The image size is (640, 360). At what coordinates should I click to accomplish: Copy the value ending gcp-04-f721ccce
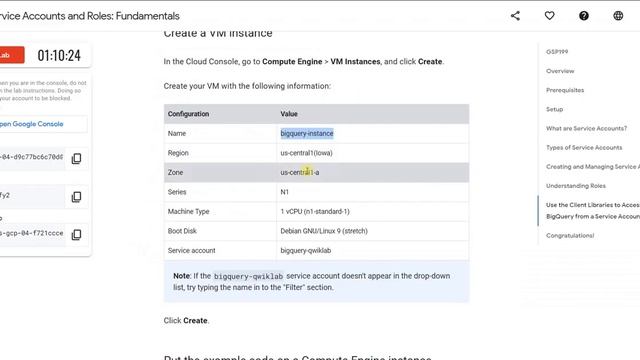pos(76,235)
